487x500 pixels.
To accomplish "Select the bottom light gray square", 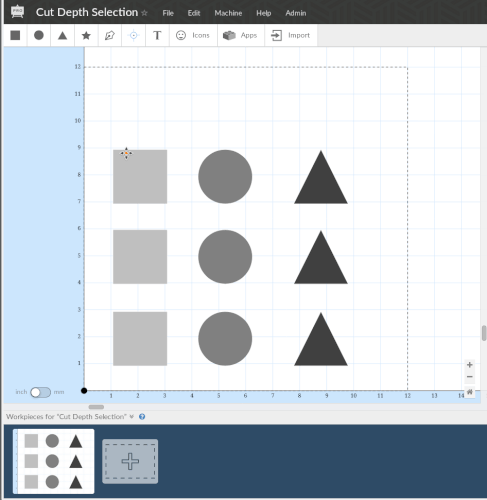I will (x=140, y=339).
